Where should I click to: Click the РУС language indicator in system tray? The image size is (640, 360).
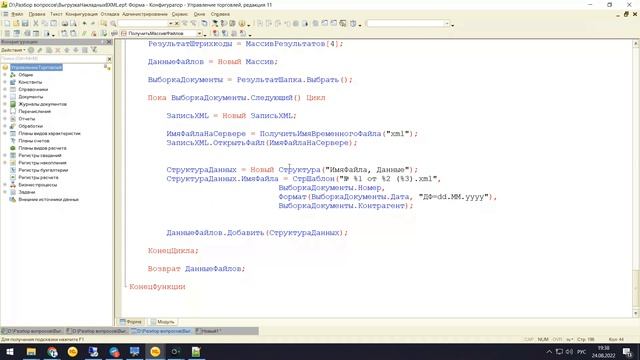pyautogui.click(x=582, y=351)
